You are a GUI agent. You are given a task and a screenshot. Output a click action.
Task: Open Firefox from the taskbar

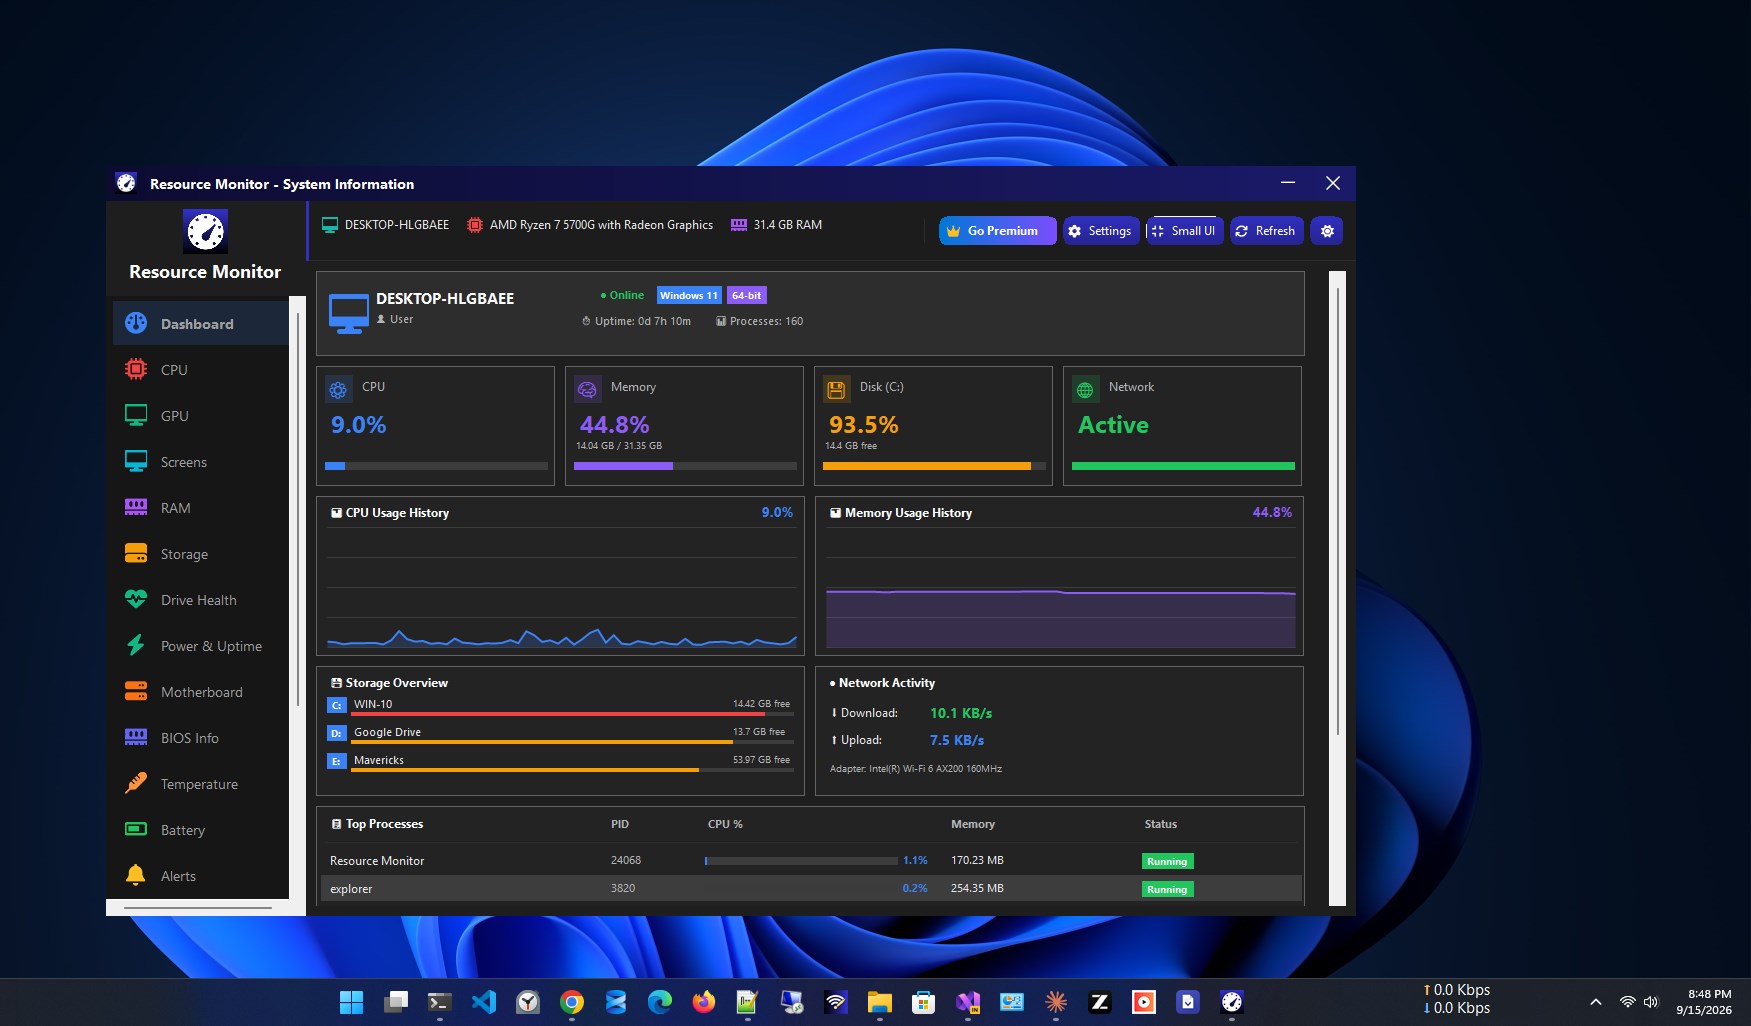click(704, 1002)
